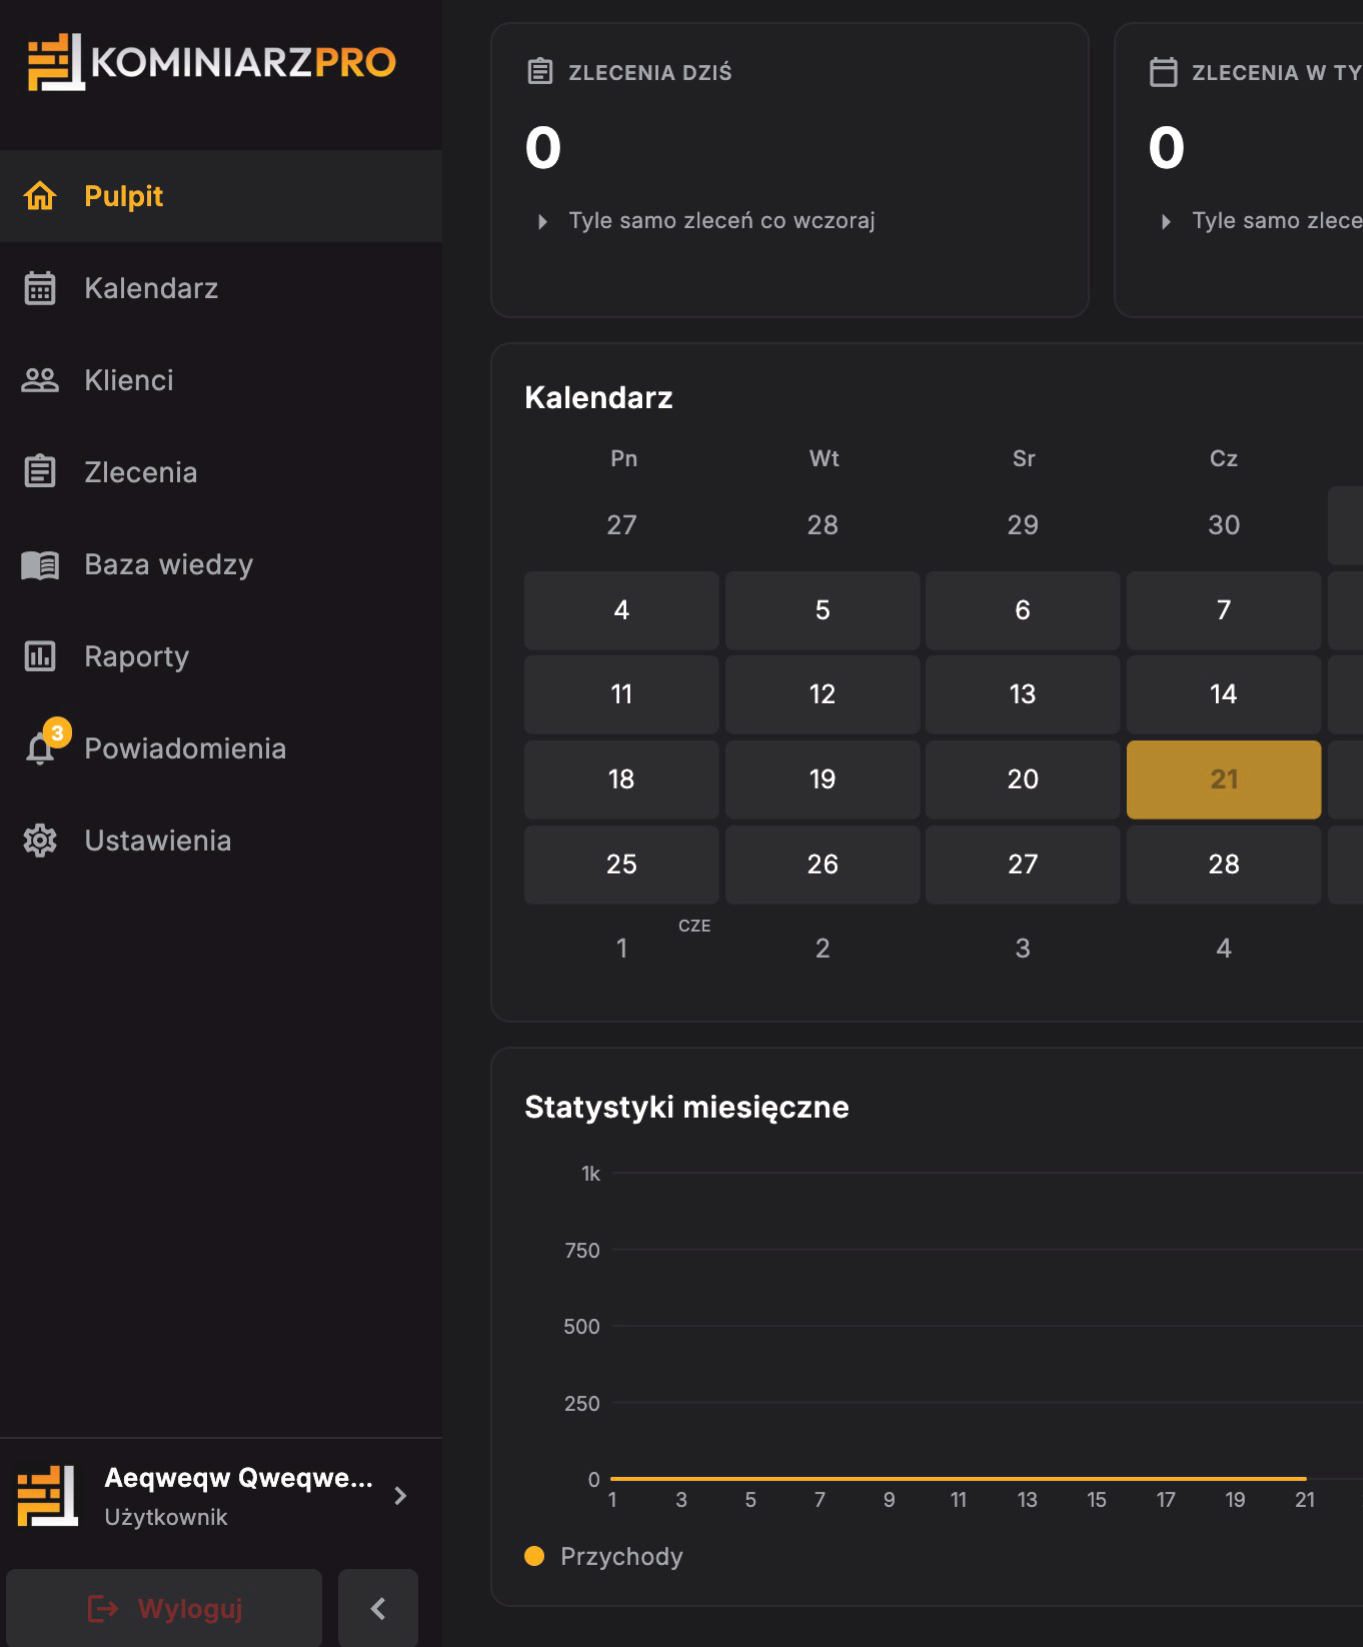Expand trend arrow in second orders card

coord(1165,221)
